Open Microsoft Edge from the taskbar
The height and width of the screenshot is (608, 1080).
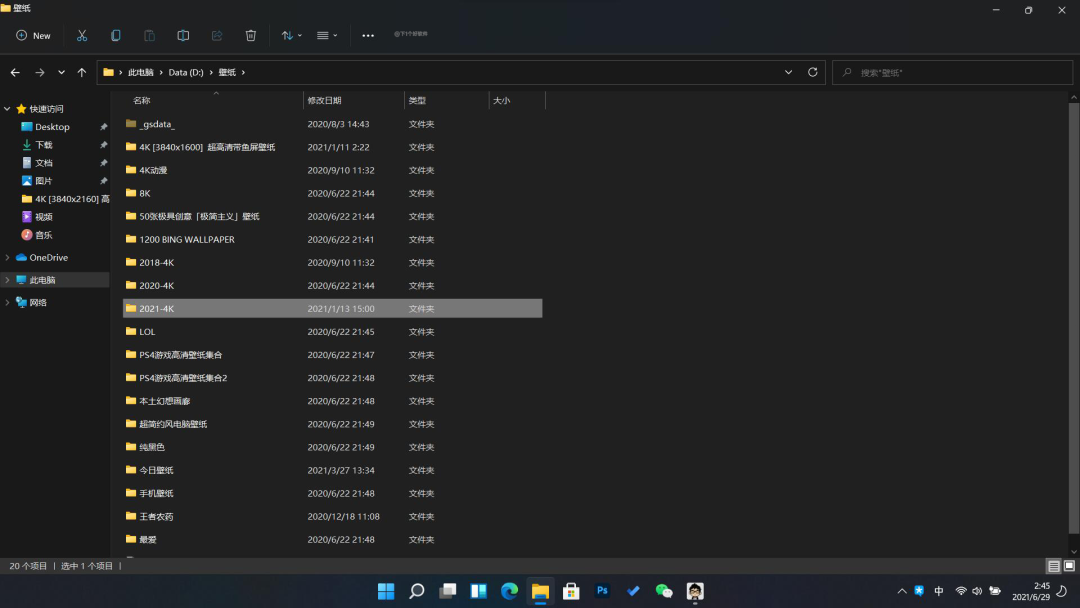[509, 591]
